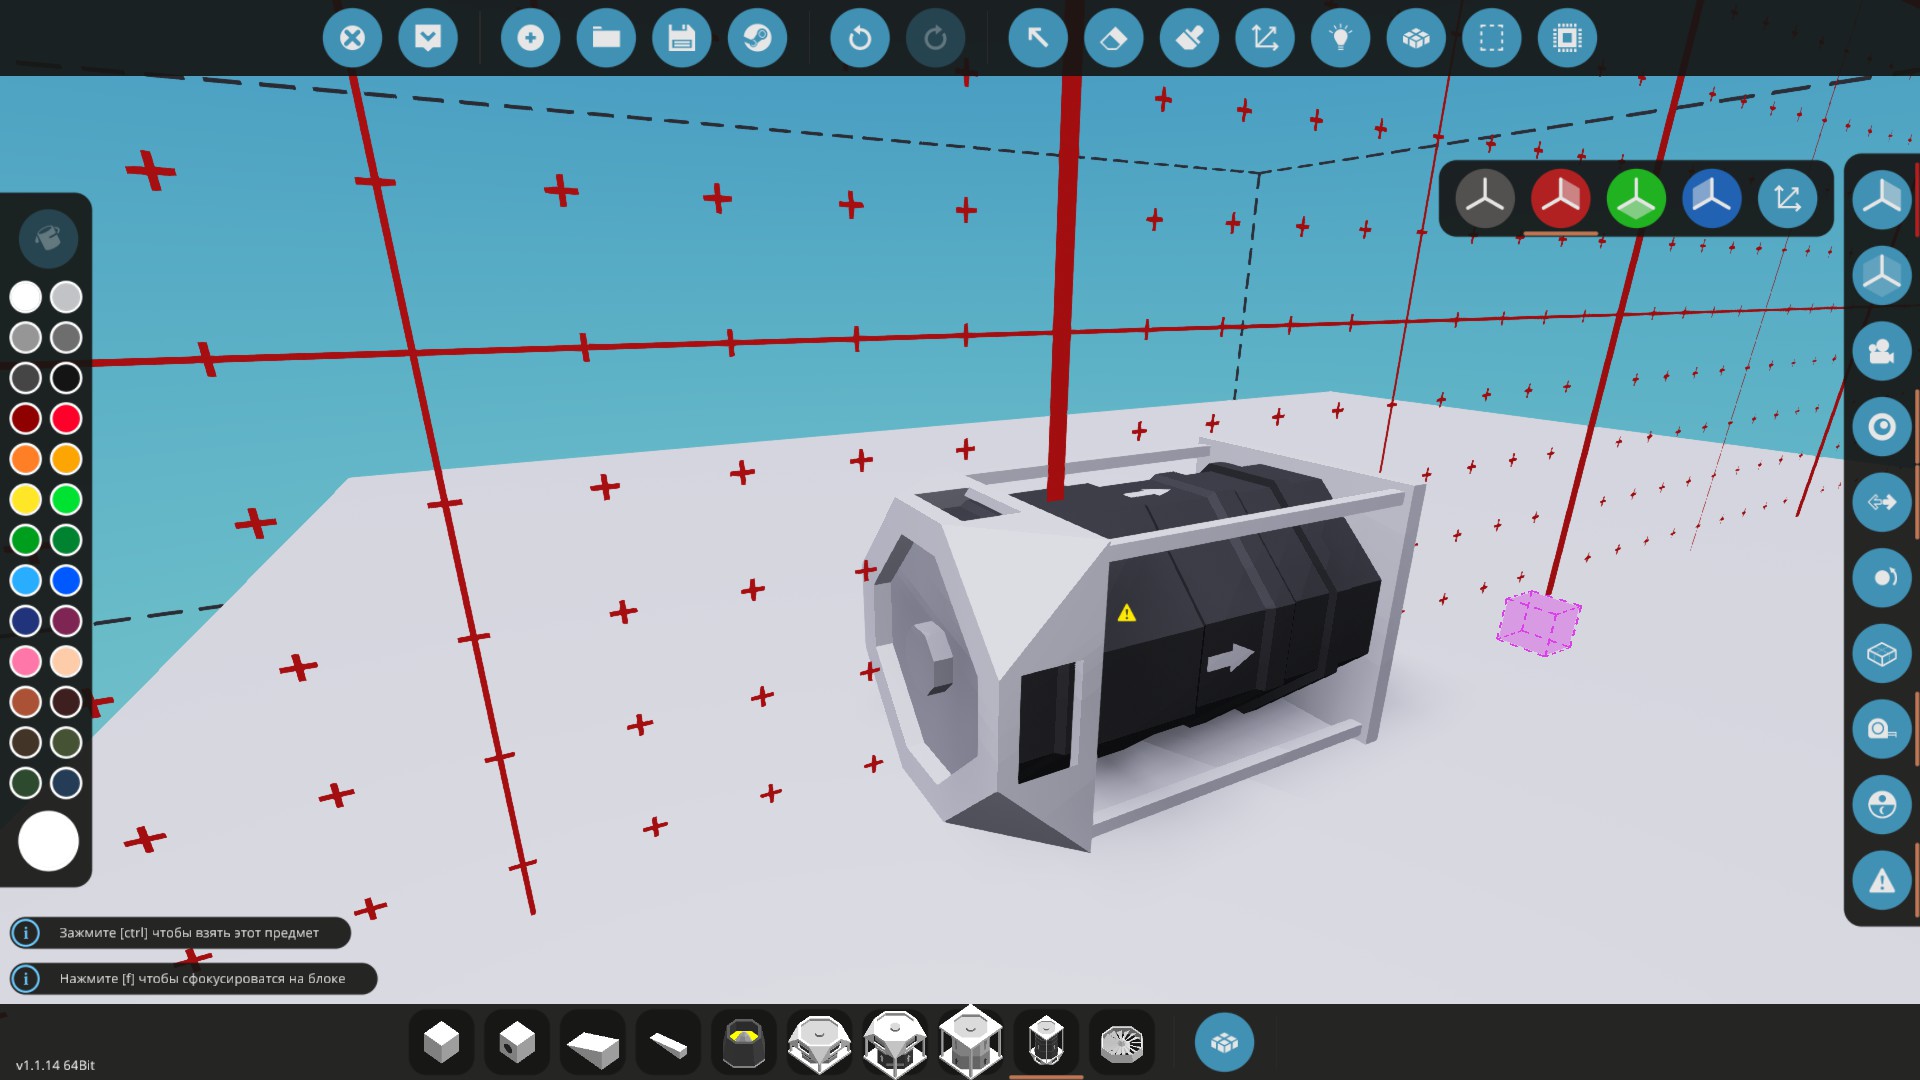The width and height of the screenshot is (1920, 1080).
Task: Select the fan turbine component in hotbar
Action: [1121, 1043]
